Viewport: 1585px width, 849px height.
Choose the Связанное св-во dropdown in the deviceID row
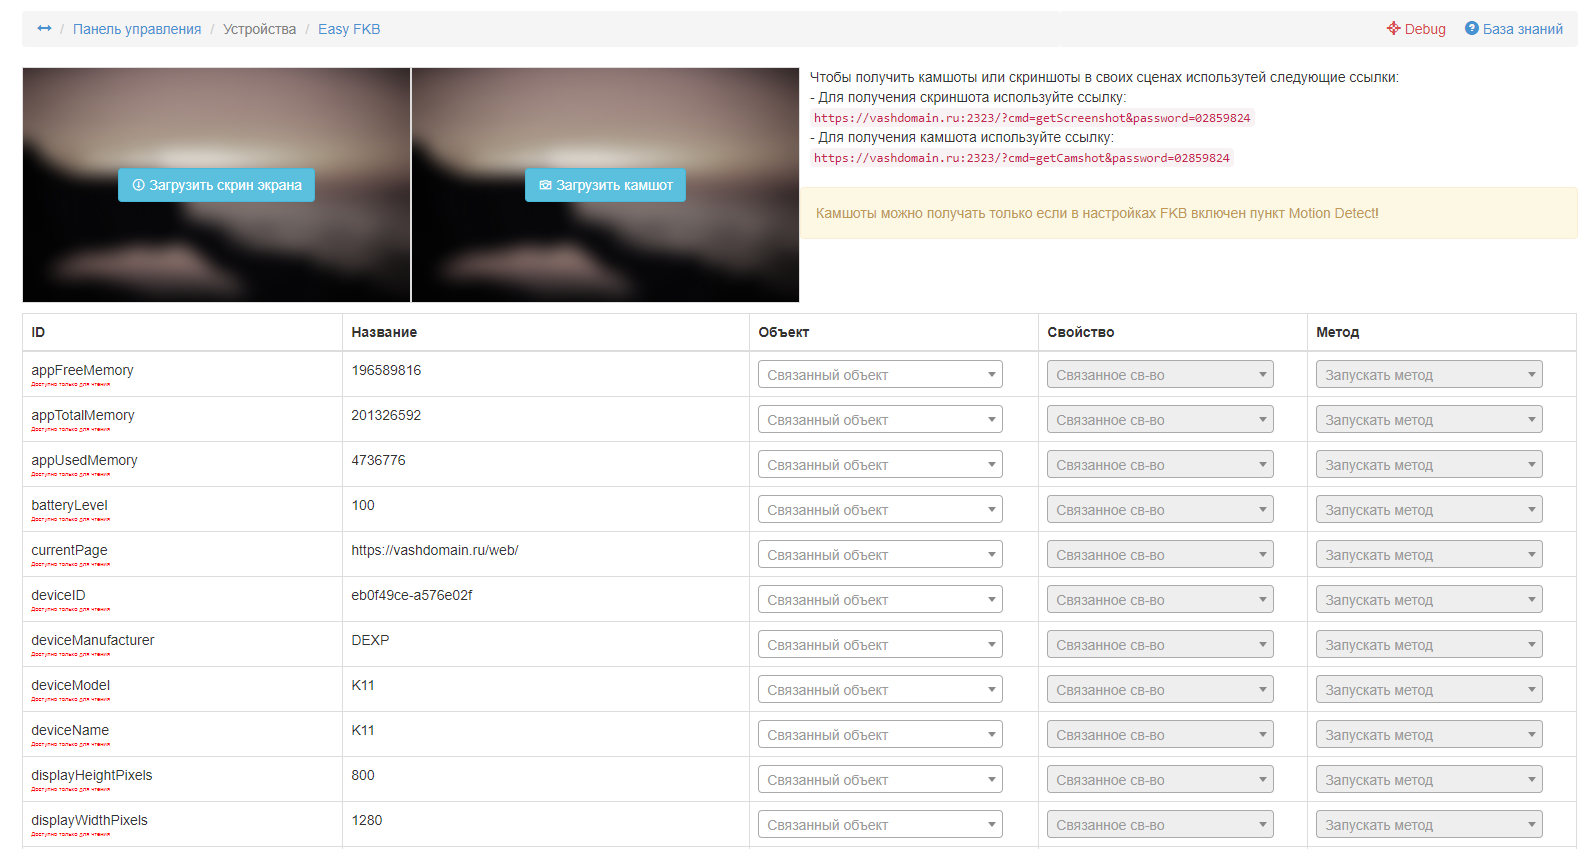click(x=1160, y=600)
